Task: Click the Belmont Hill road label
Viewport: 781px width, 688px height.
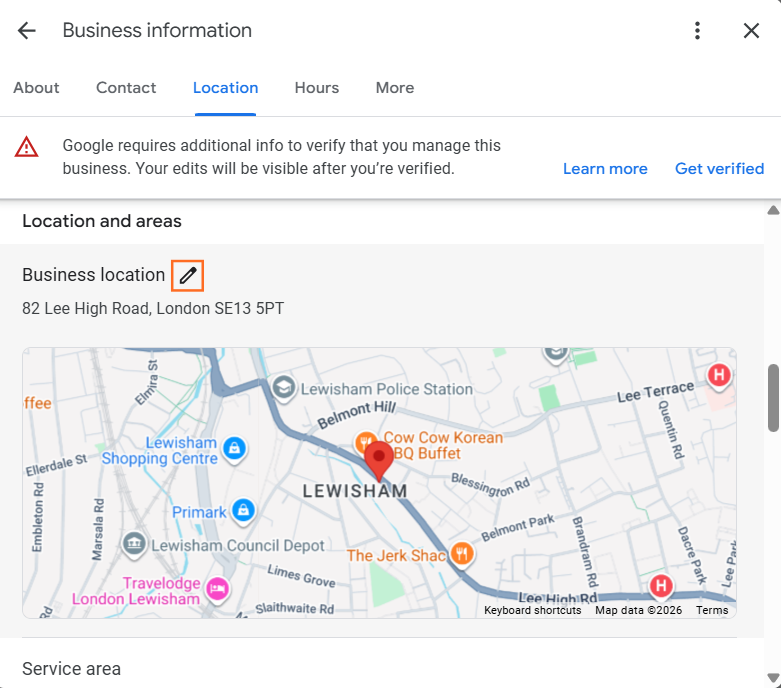Action: point(357,414)
